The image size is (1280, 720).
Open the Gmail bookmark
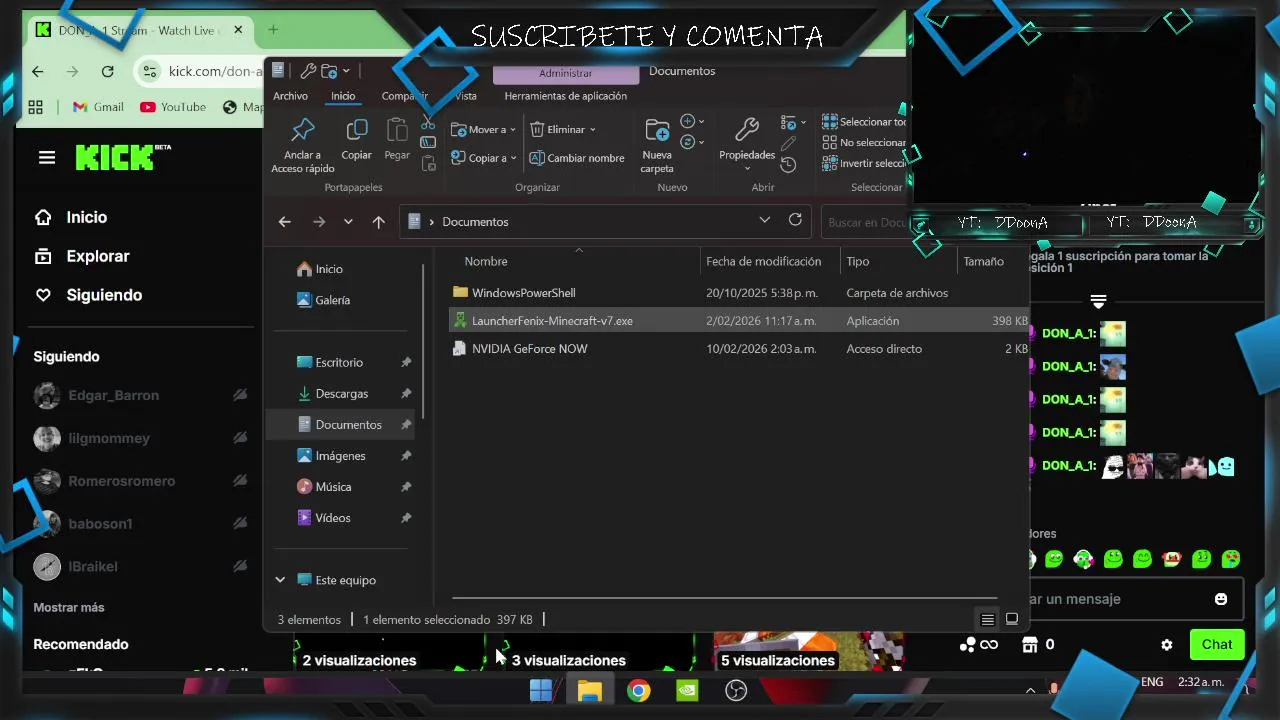[x=98, y=107]
